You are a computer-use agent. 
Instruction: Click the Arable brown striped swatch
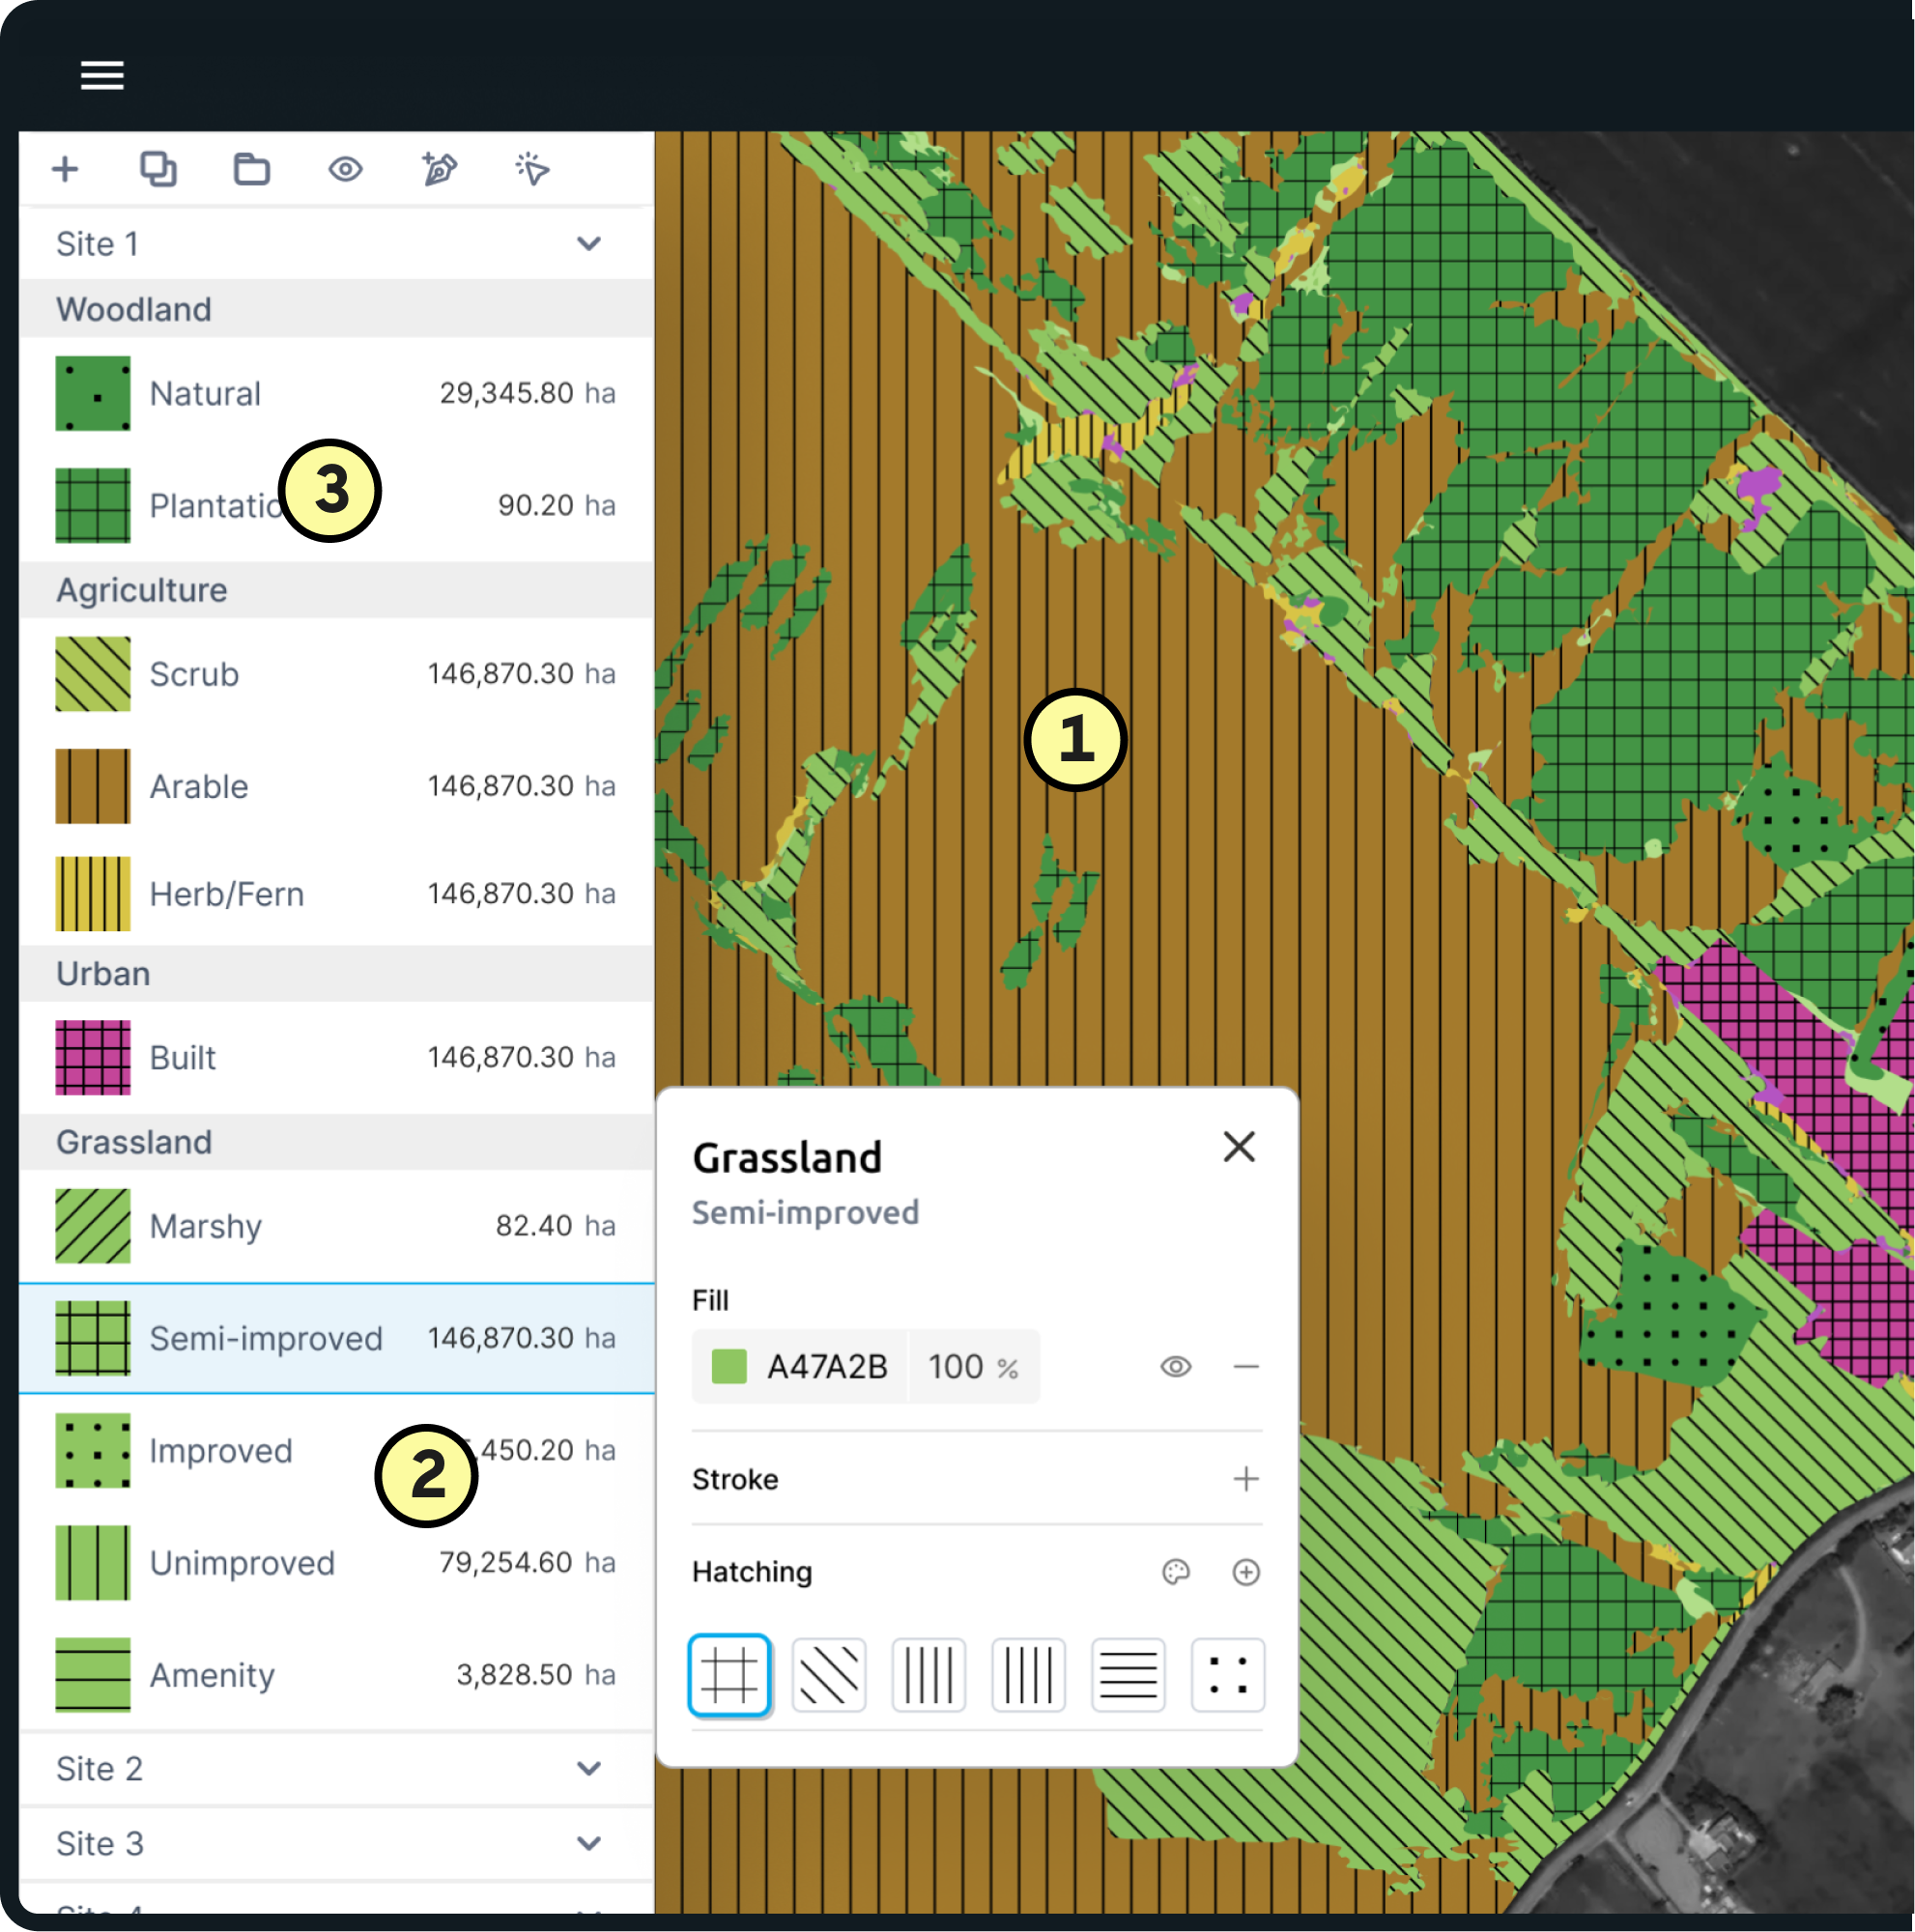pos(93,786)
